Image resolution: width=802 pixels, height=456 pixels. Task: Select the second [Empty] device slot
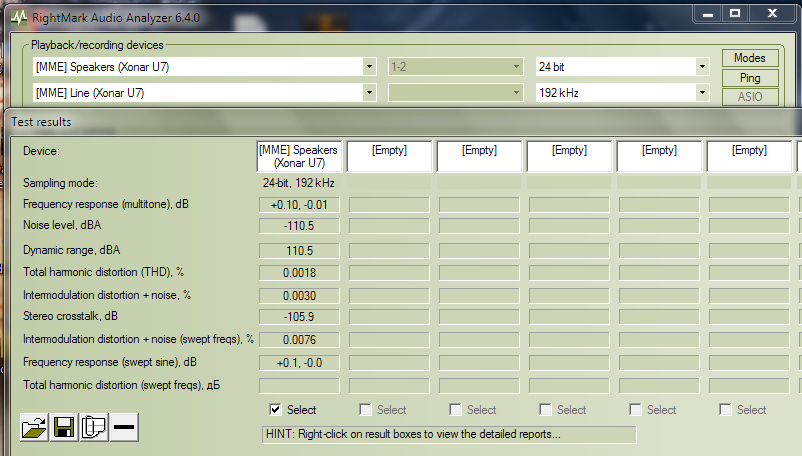click(479, 156)
